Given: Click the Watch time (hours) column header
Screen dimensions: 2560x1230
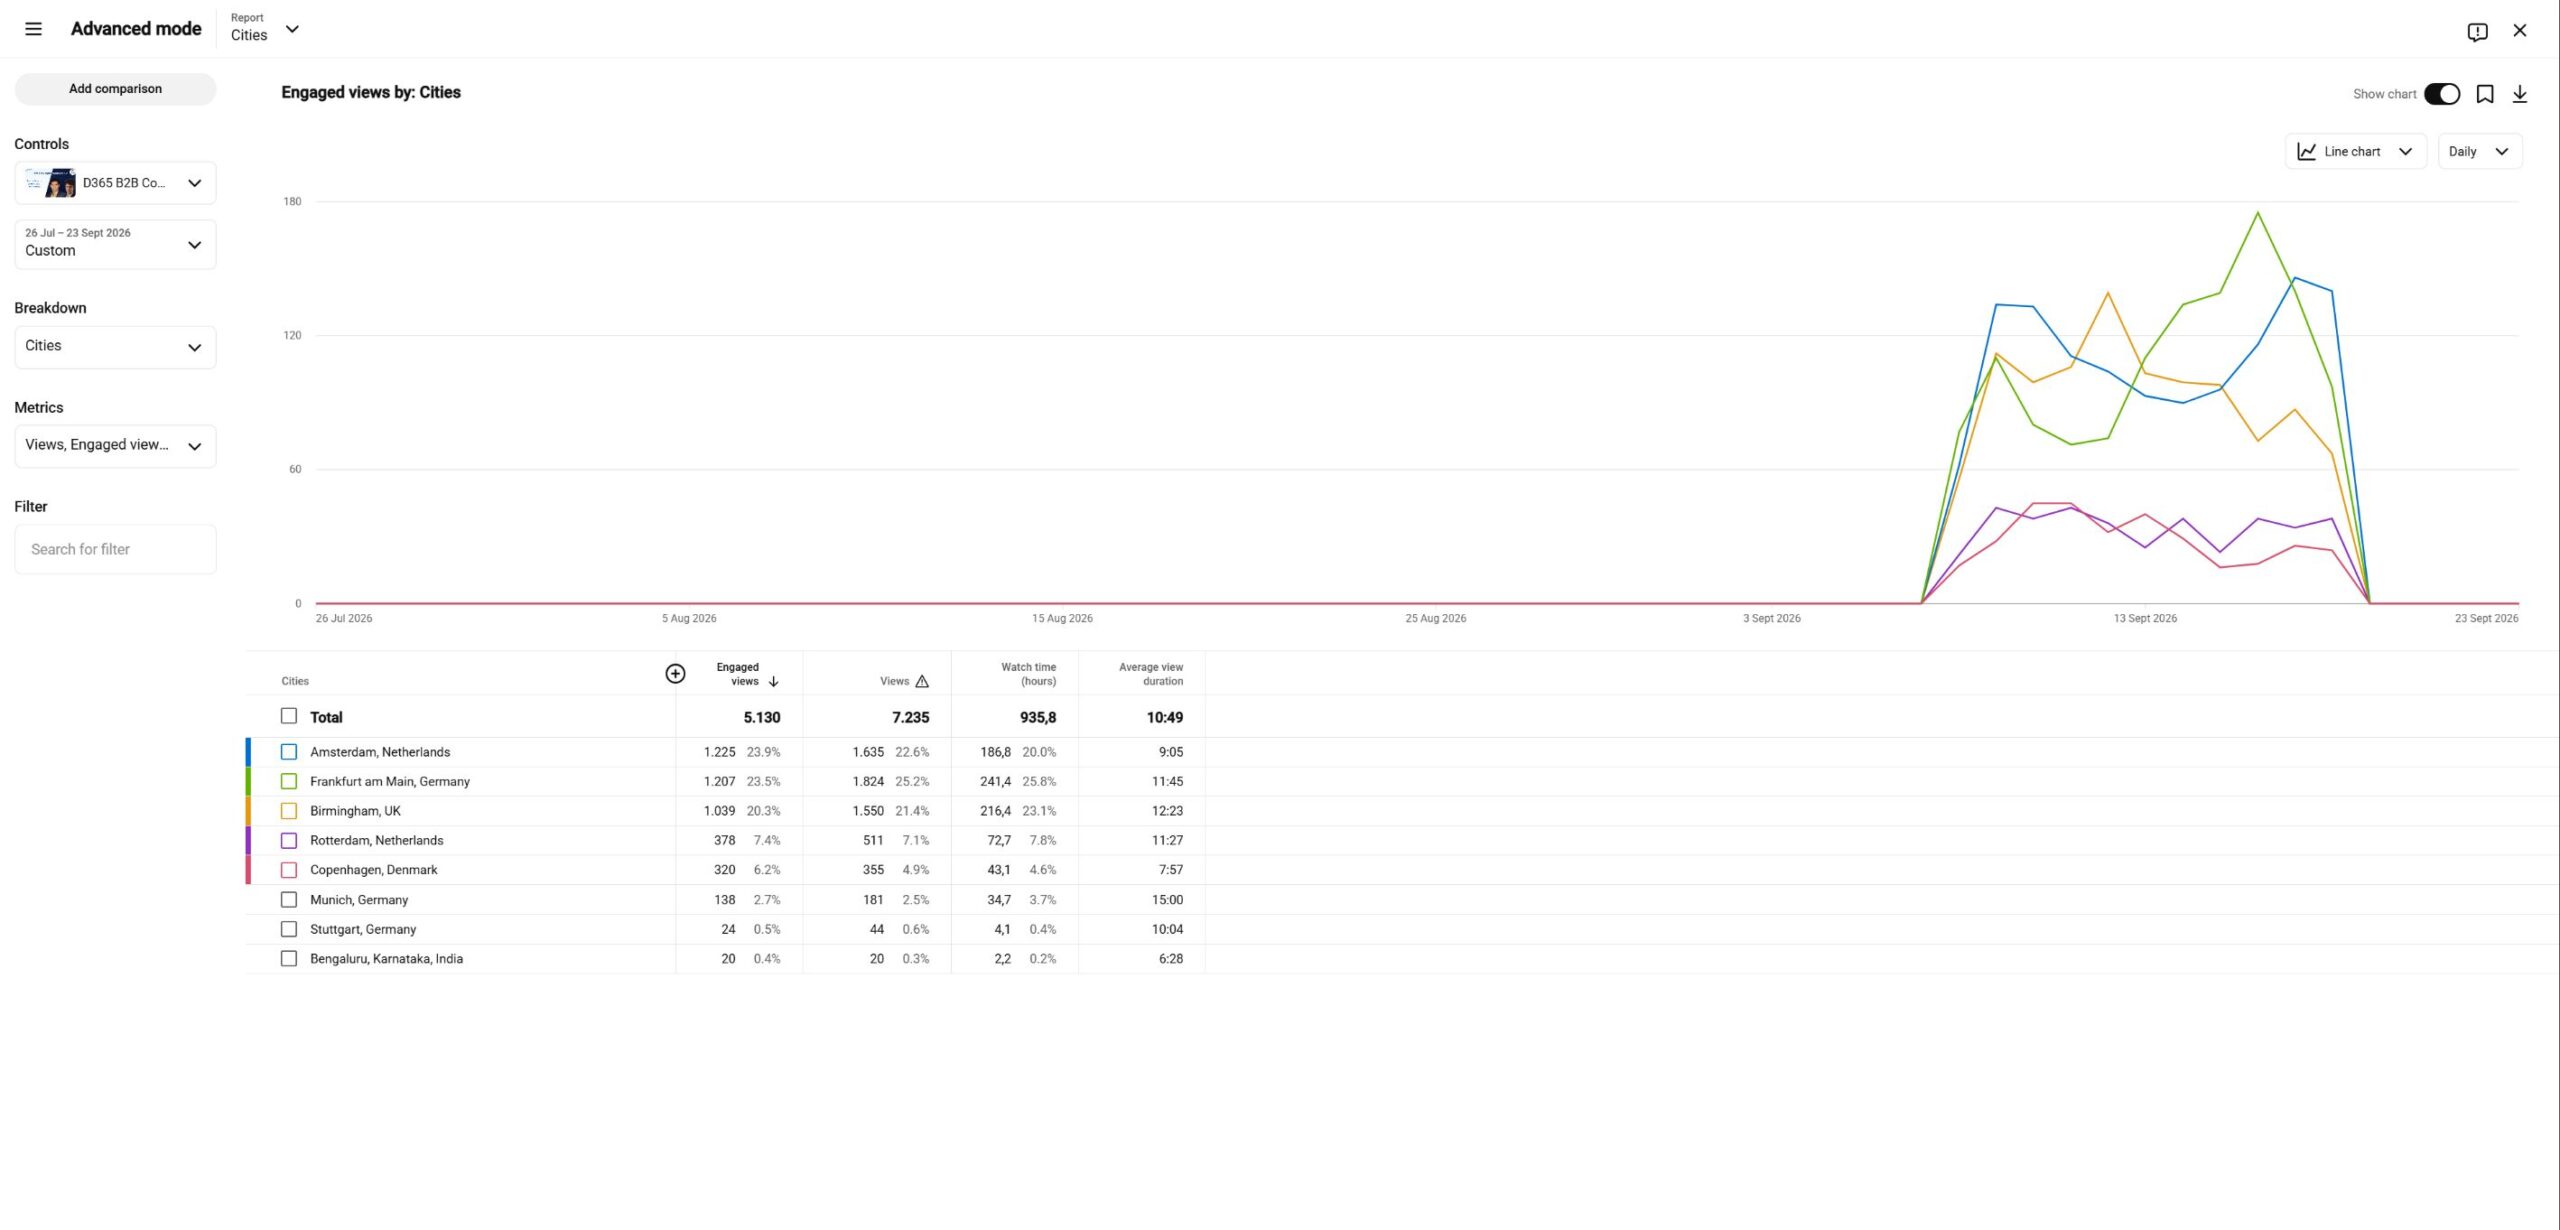Looking at the screenshot, I should [1028, 674].
